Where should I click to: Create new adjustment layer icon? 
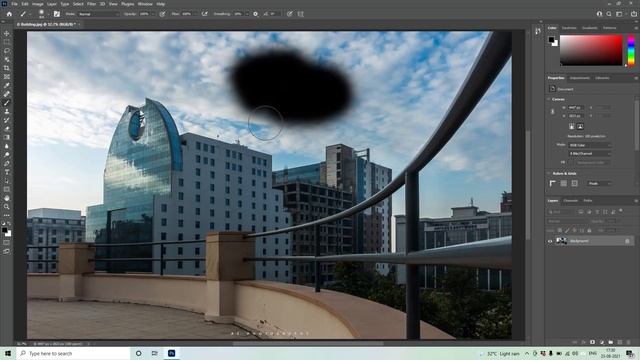pyautogui.click(x=602, y=342)
